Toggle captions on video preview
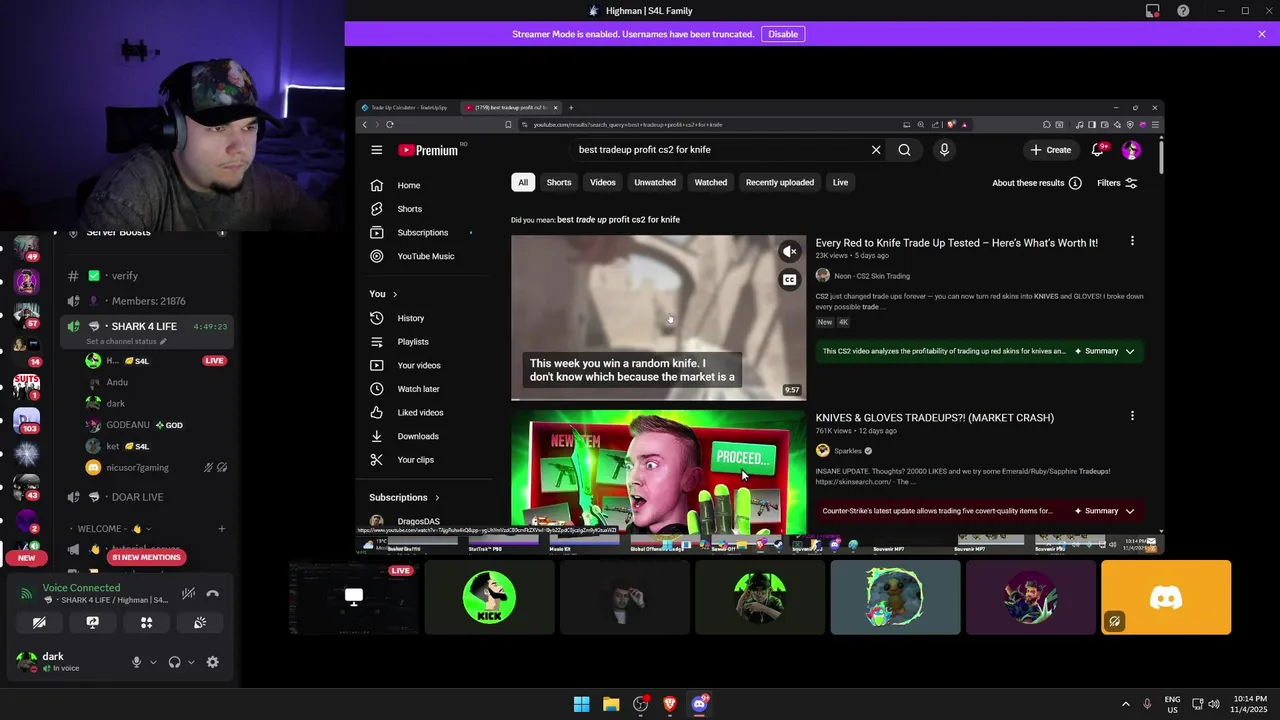 (x=790, y=280)
